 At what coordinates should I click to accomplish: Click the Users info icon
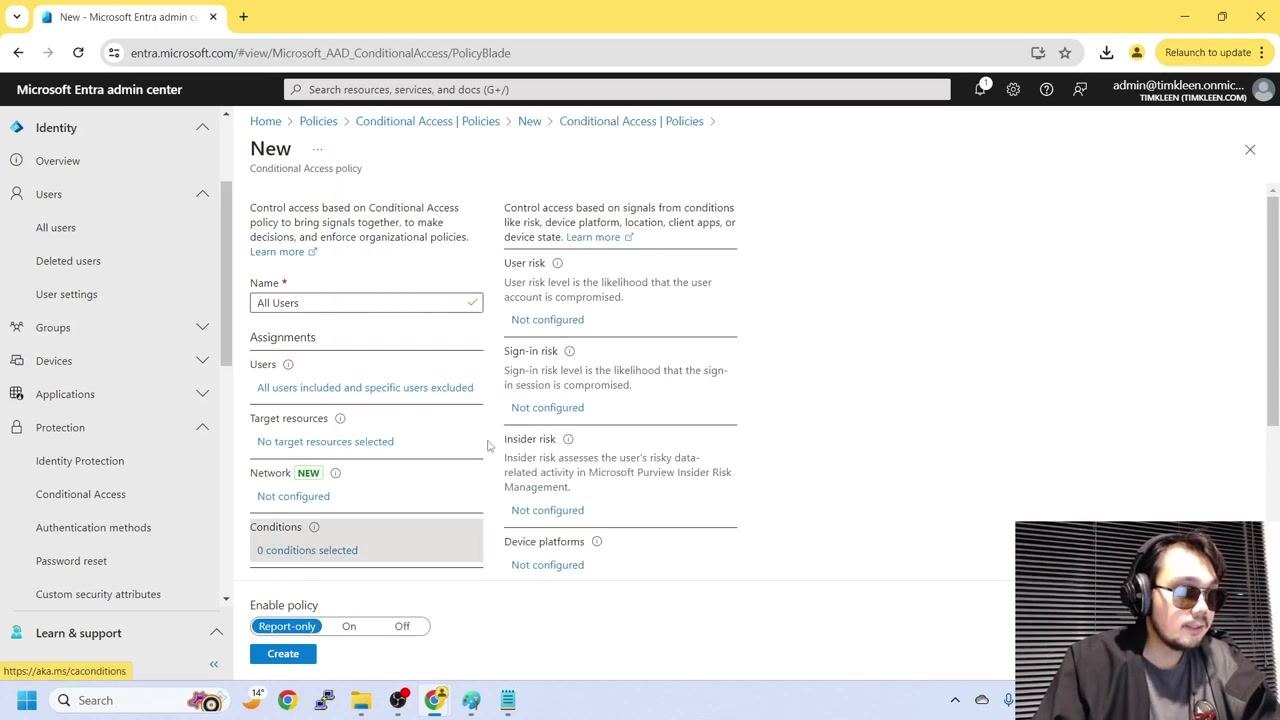(288, 364)
